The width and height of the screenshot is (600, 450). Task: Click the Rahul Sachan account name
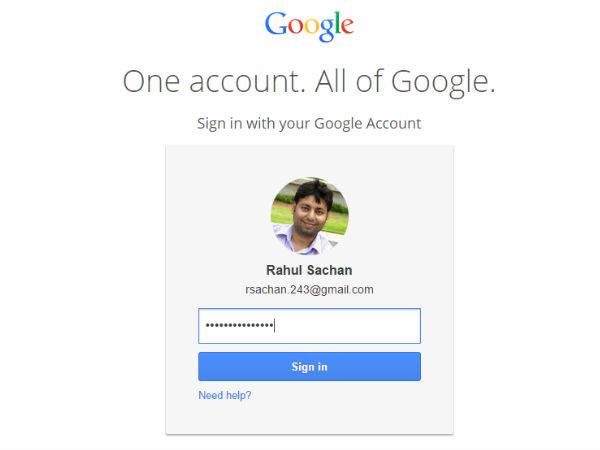pos(309,271)
